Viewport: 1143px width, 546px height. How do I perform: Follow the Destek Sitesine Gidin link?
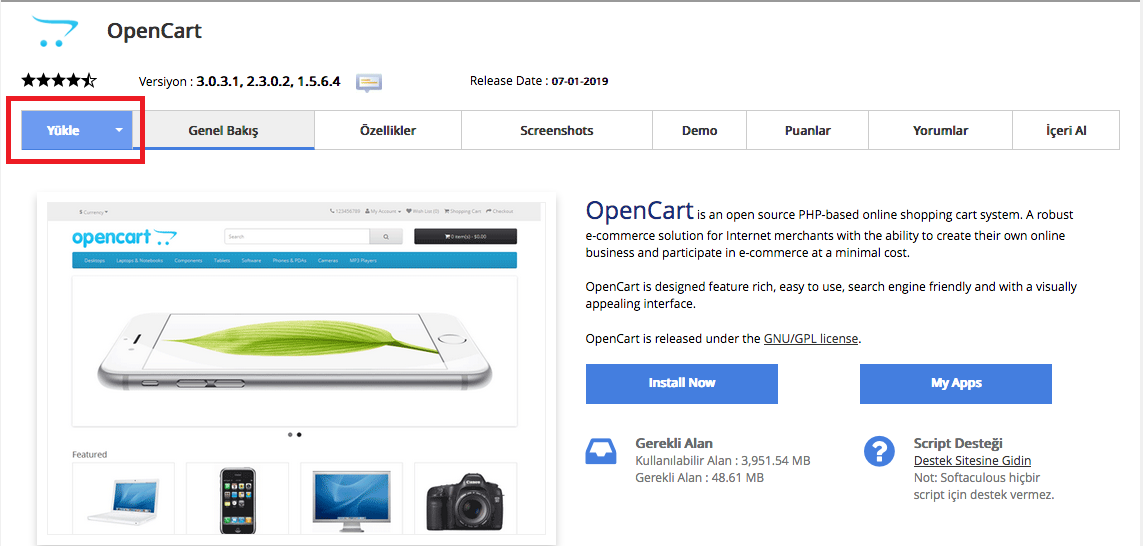pos(972,461)
